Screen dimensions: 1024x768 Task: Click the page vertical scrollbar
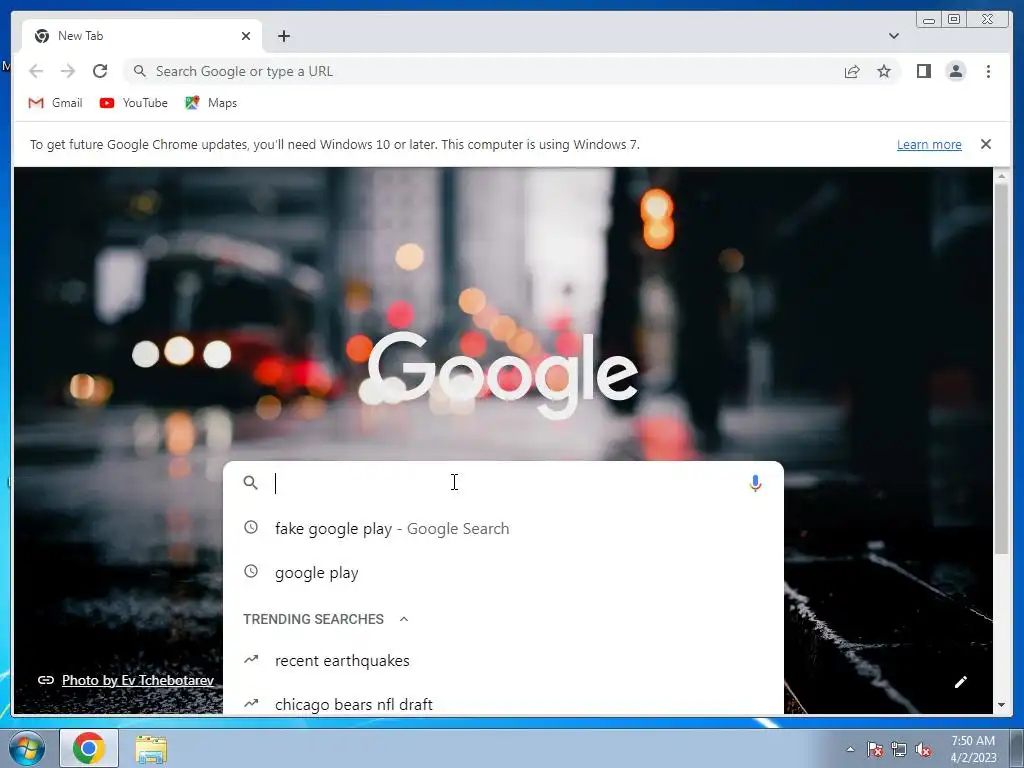pyautogui.click(x=1001, y=370)
